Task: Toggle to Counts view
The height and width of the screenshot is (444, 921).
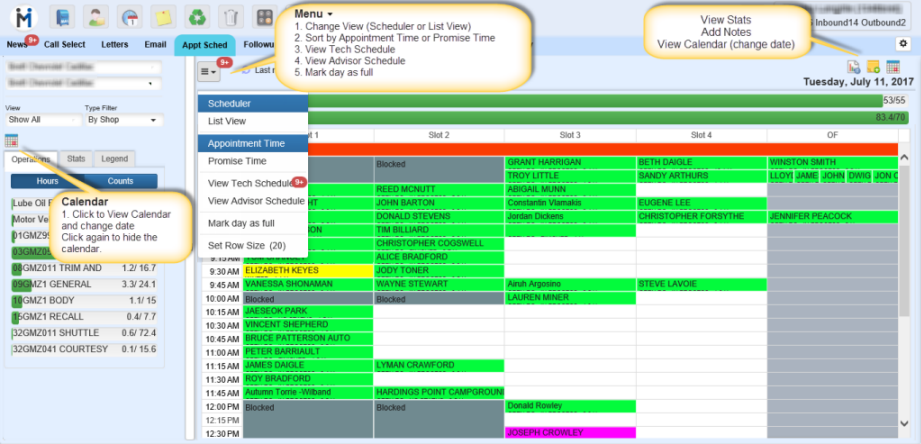Action: [120, 181]
